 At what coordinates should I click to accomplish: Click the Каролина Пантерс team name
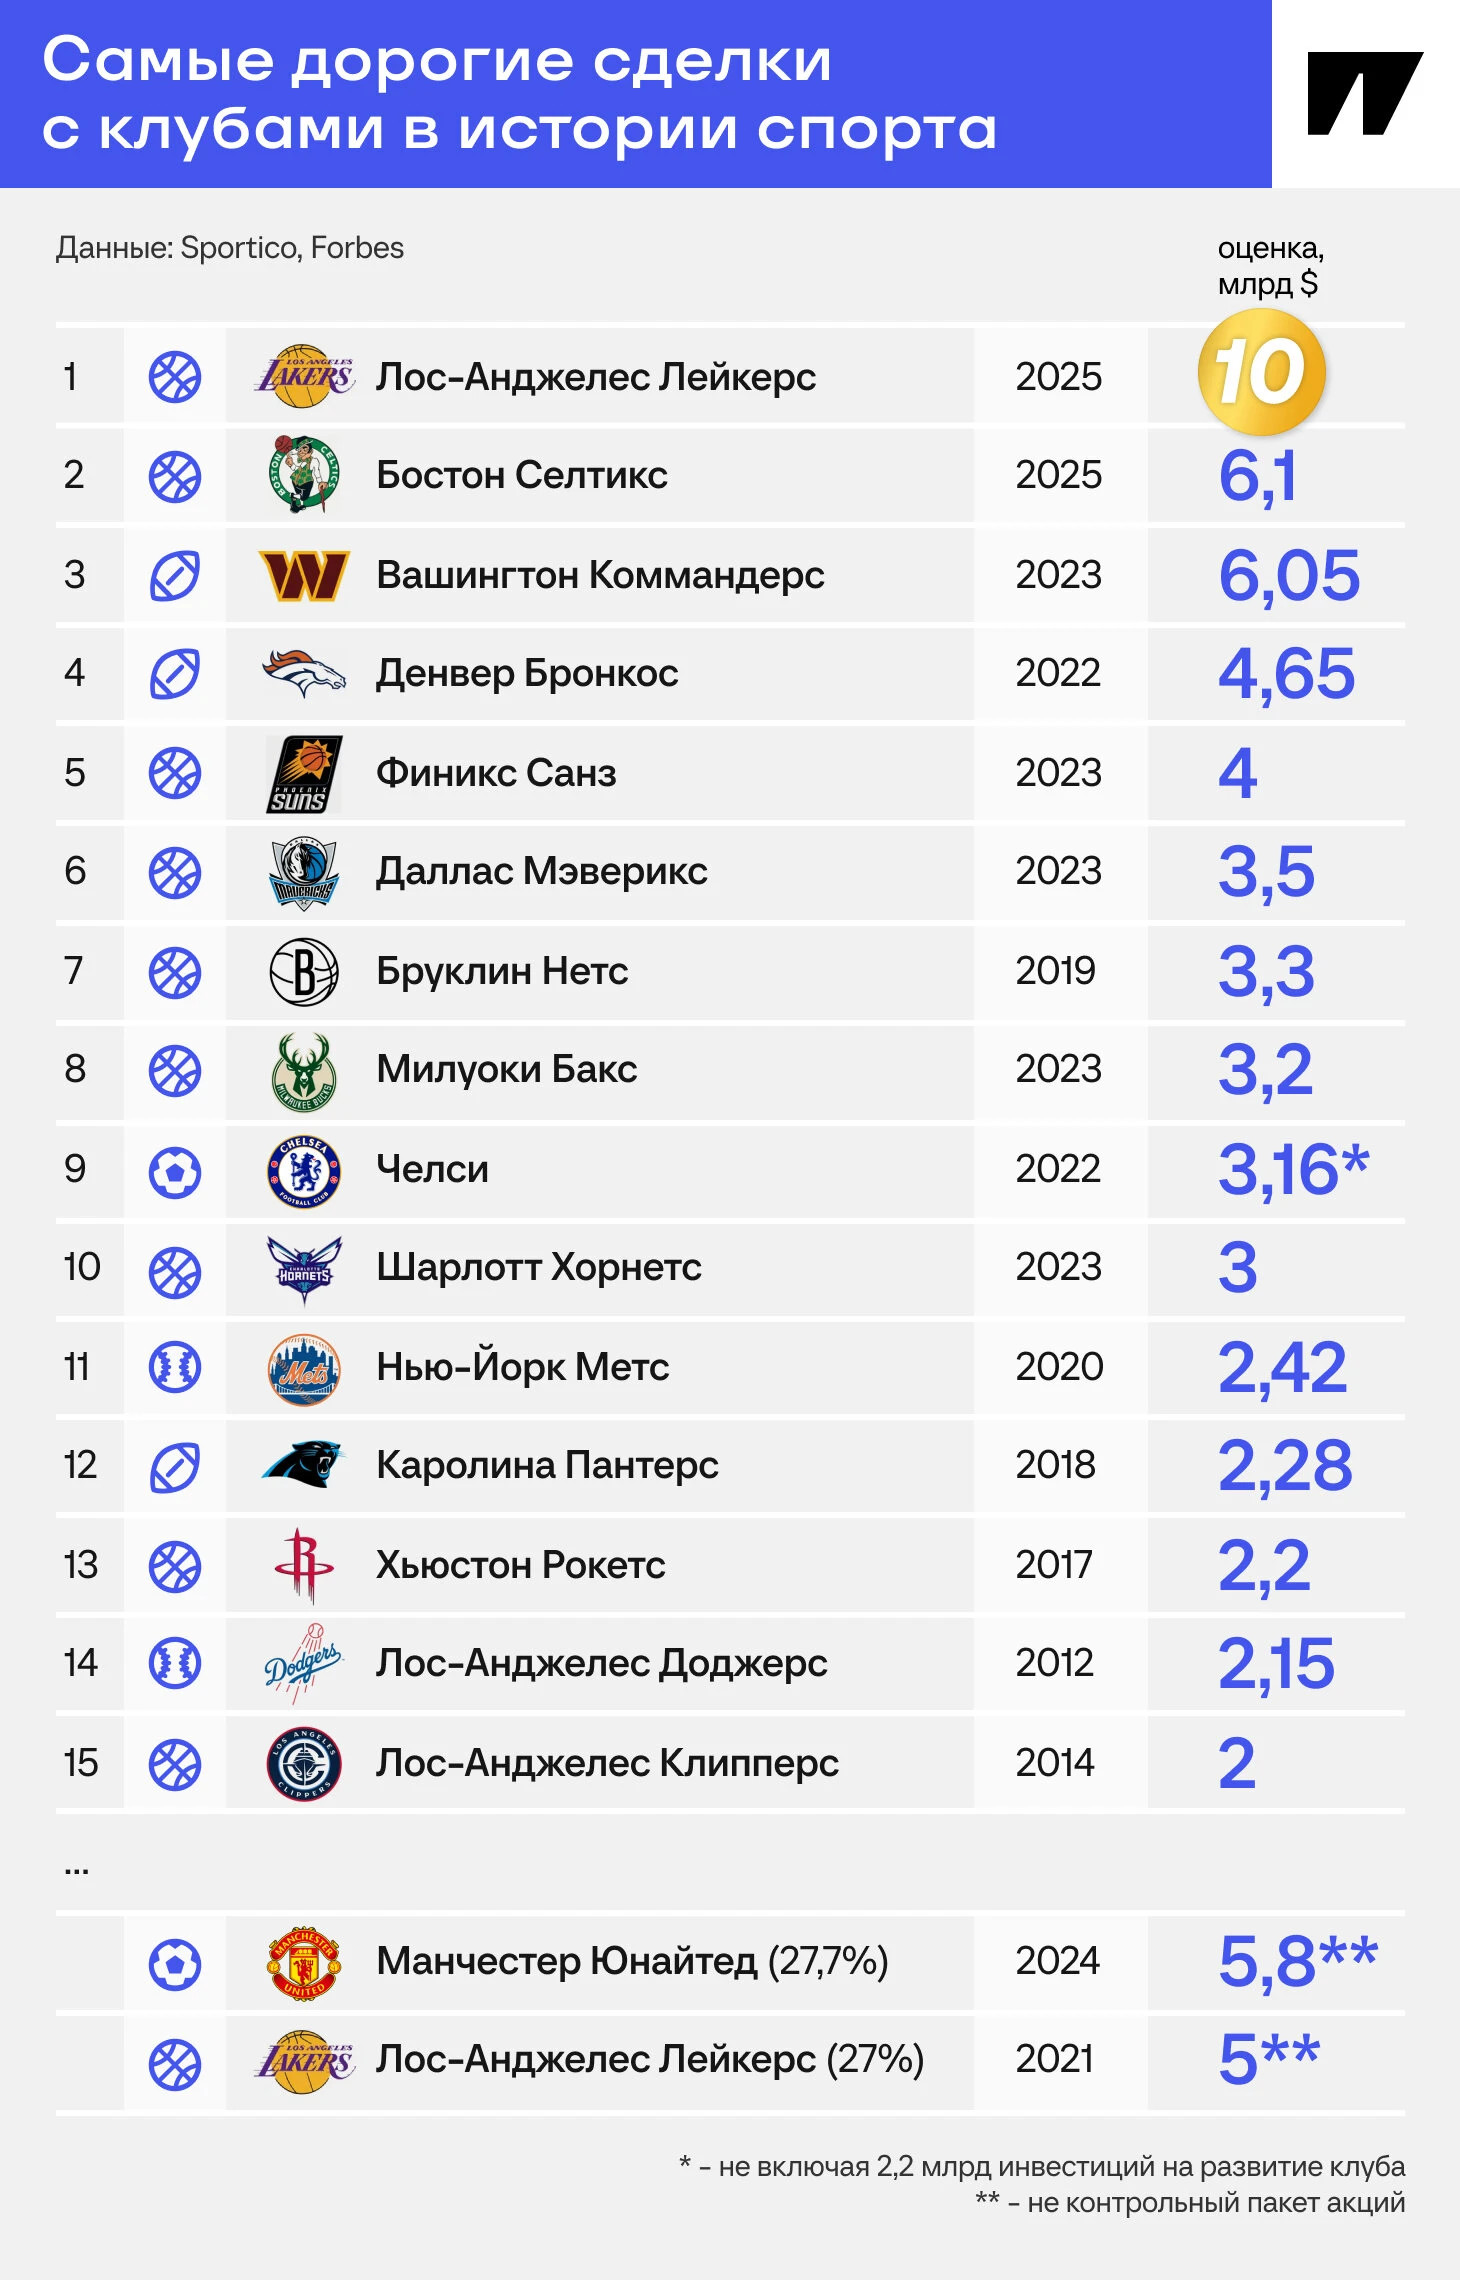pos(547,1465)
